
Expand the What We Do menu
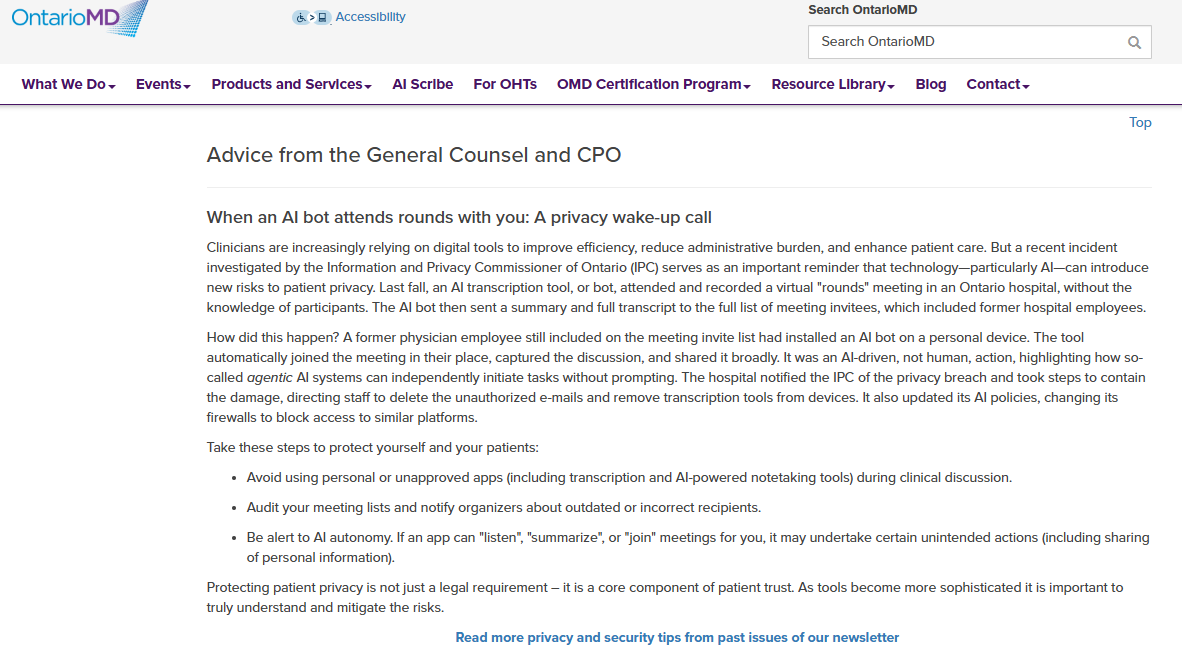point(68,85)
